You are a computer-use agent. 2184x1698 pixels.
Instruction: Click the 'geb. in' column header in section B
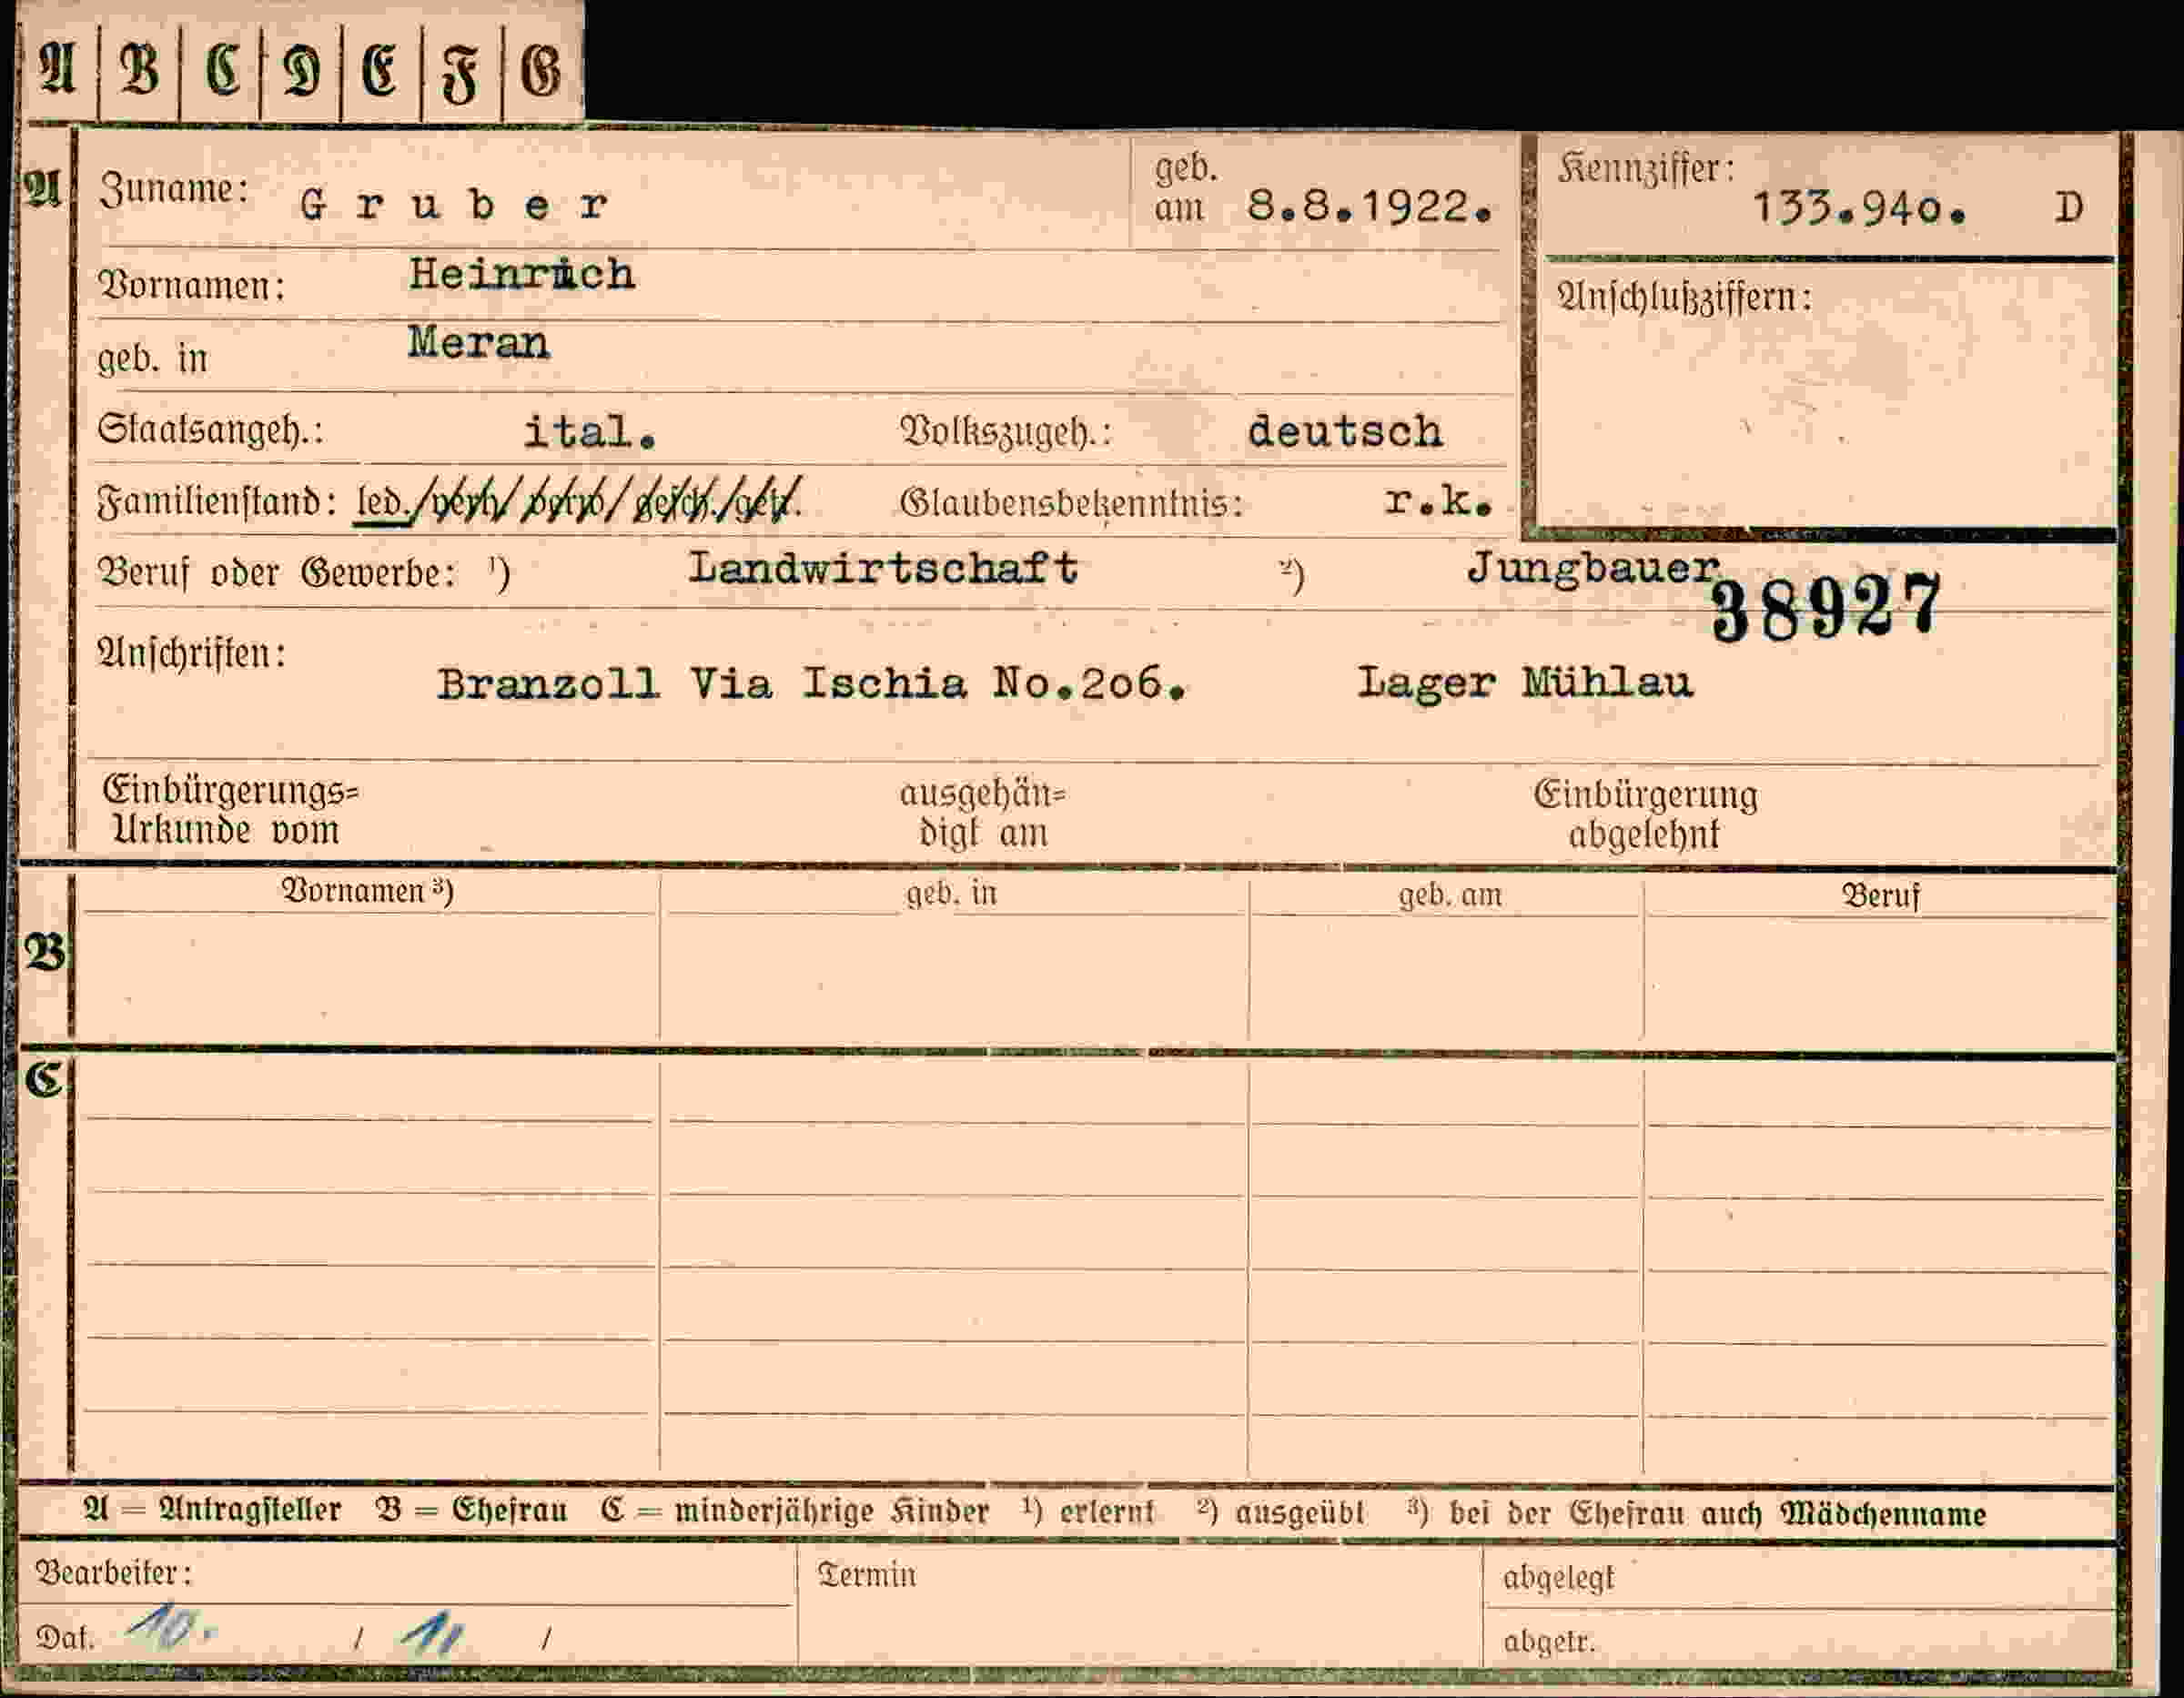pos(951,893)
